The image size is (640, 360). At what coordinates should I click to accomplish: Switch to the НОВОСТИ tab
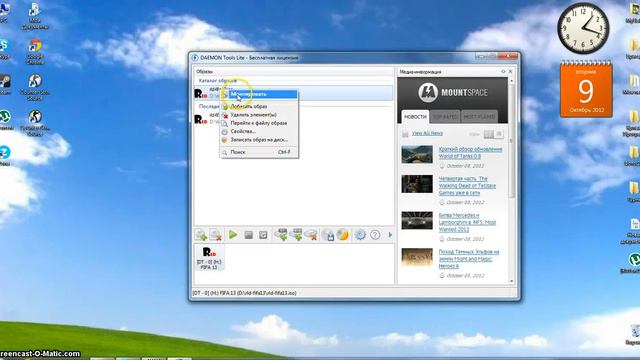coord(415,117)
